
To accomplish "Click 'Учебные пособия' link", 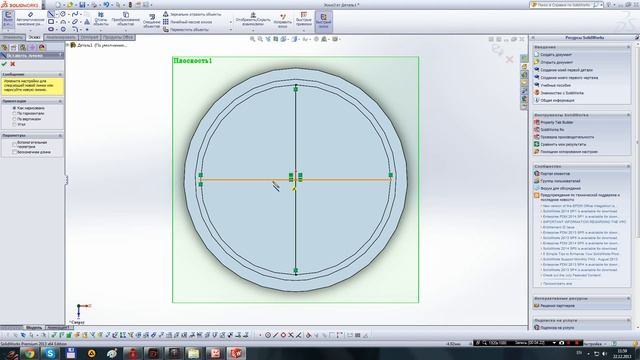I will [556, 85].
